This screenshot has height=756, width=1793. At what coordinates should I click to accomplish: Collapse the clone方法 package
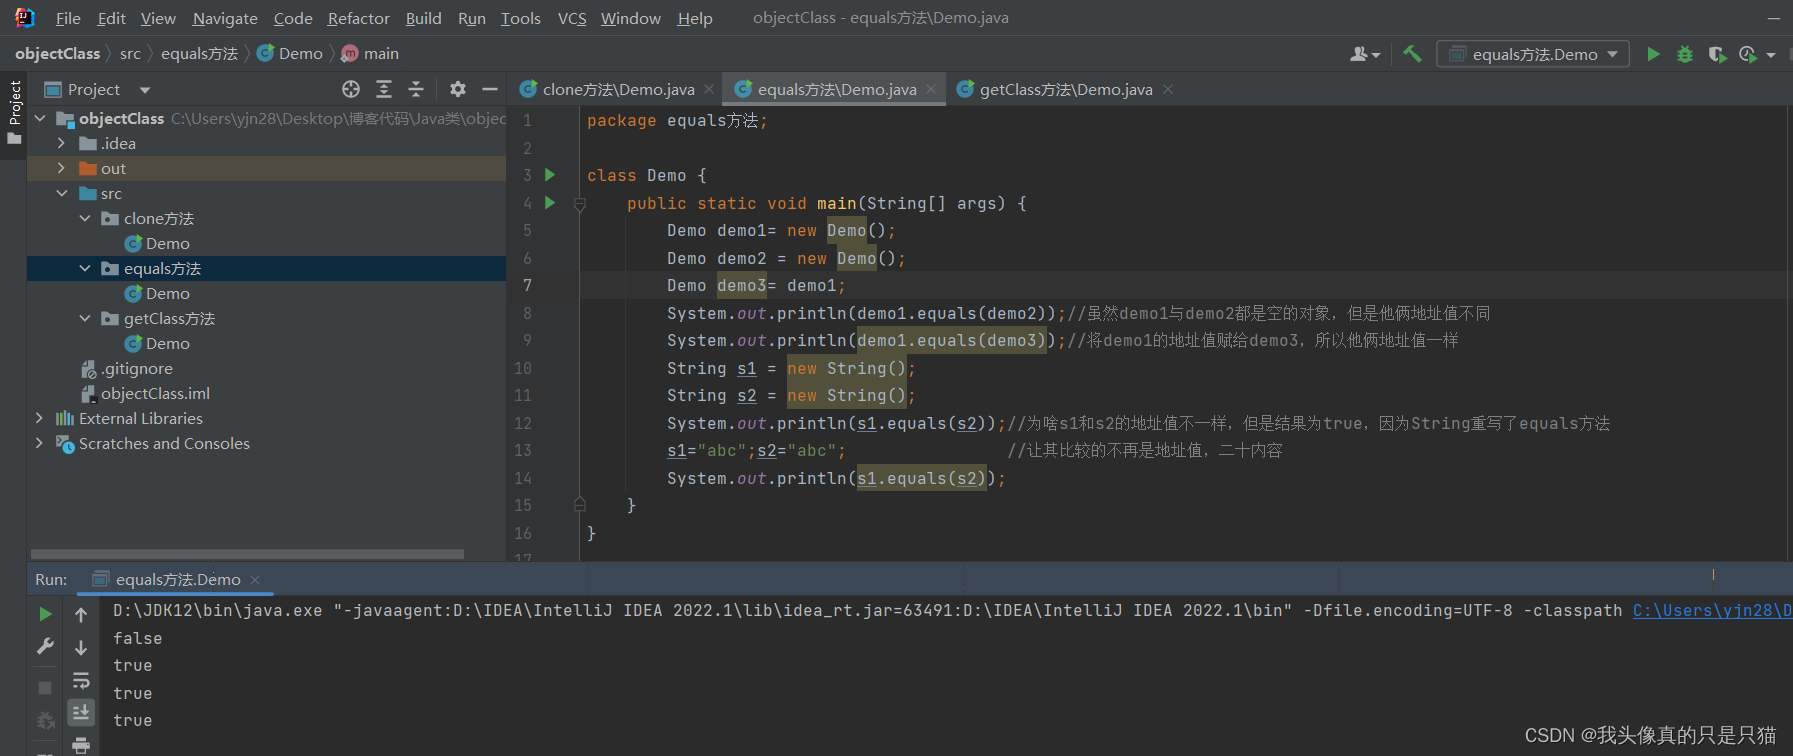pos(85,218)
